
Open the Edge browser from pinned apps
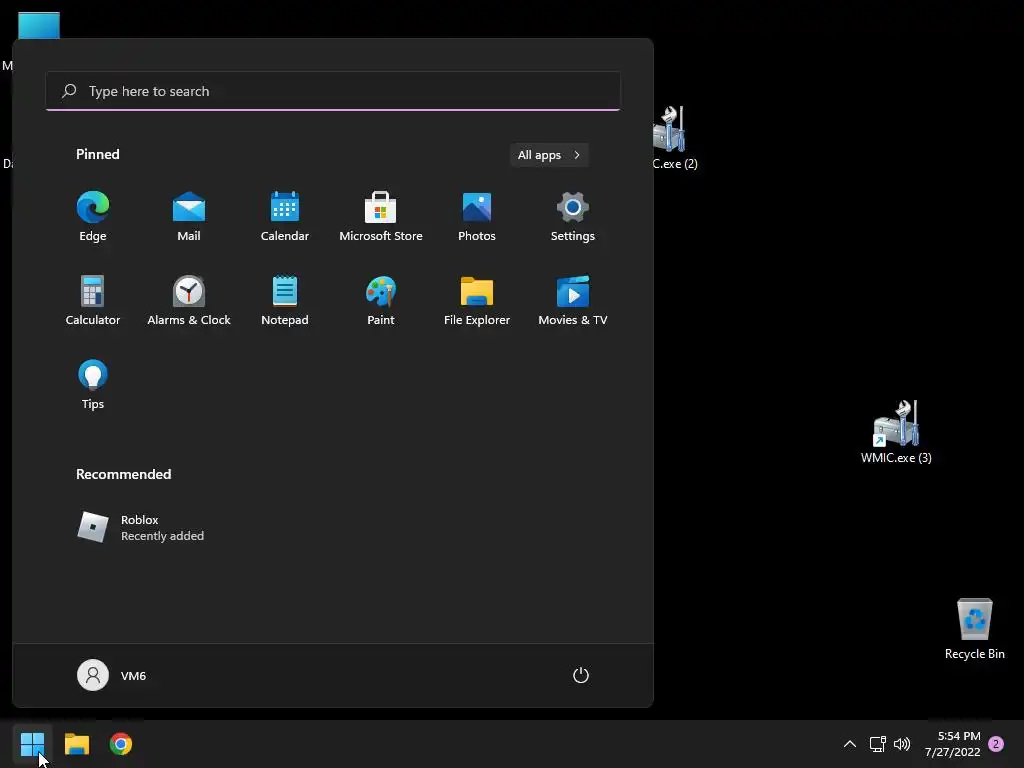coord(93,217)
